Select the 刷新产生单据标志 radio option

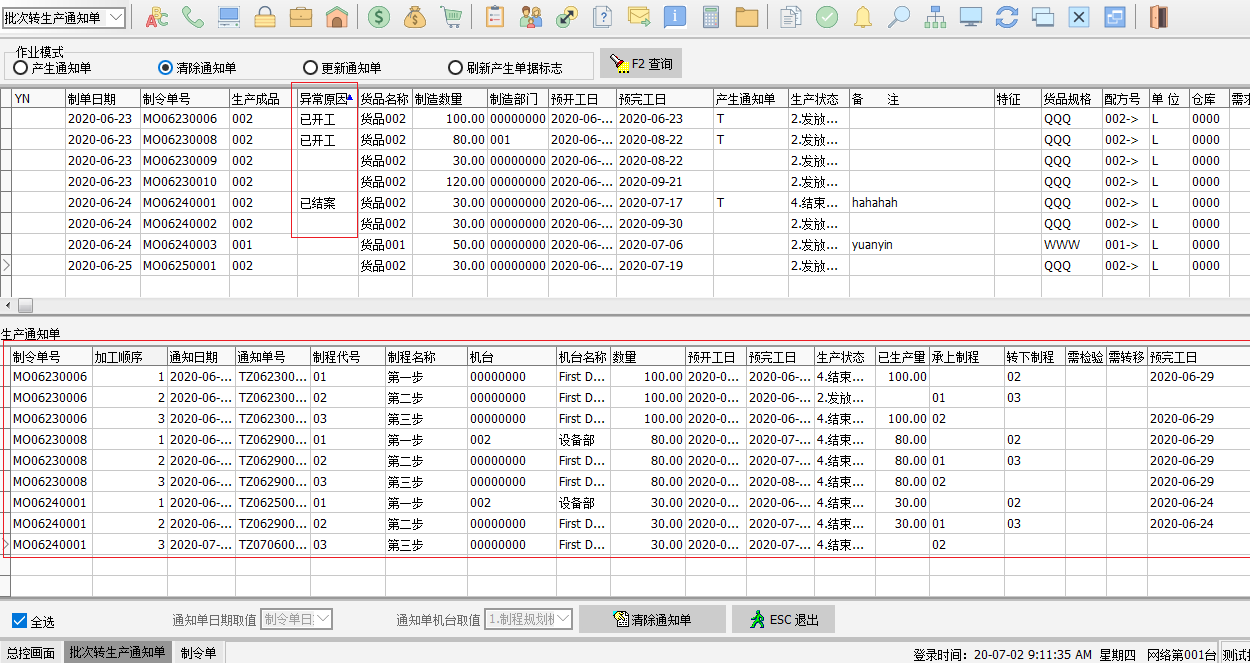pos(456,68)
